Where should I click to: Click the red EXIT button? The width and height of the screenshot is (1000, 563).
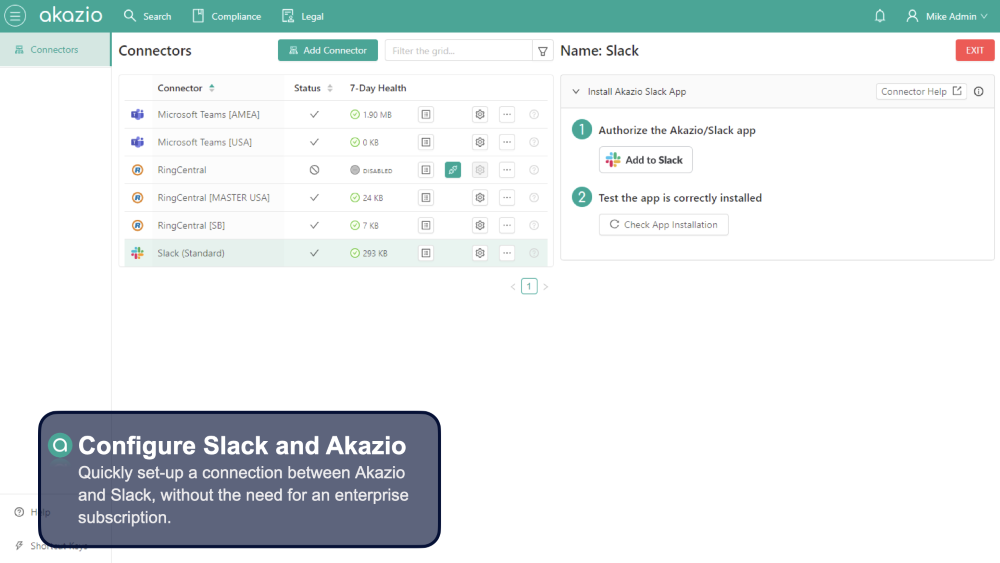click(974, 50)
